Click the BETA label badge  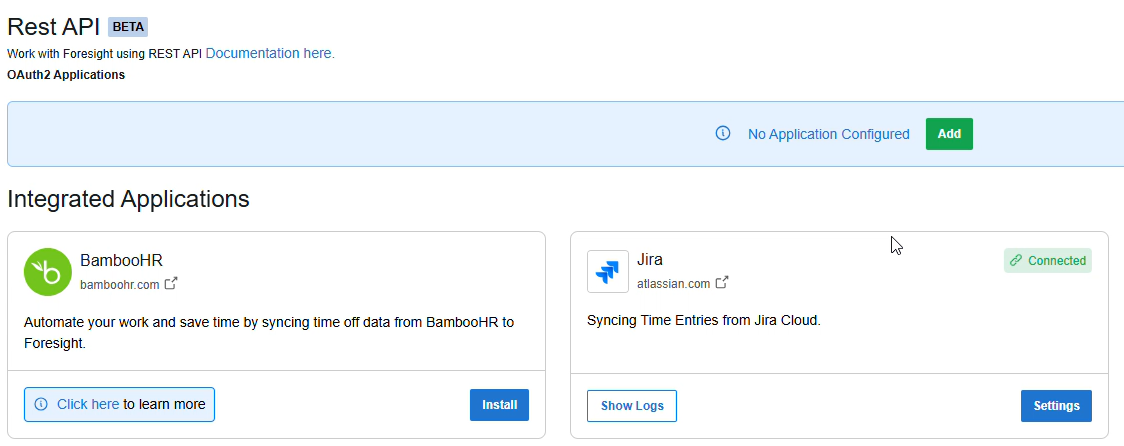(x=128, y=27)
